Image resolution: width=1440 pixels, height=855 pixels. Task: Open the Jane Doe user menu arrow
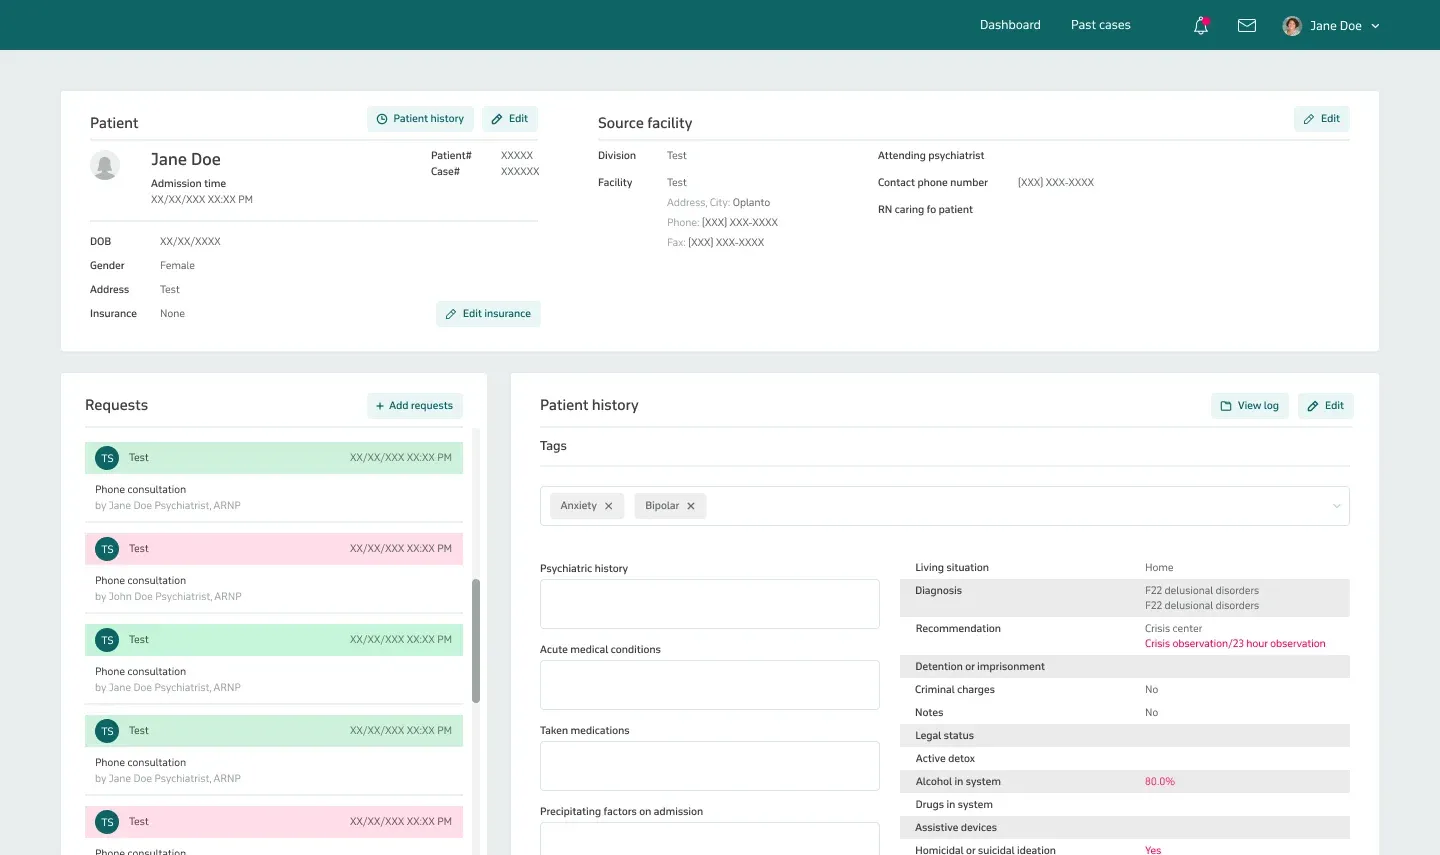pyautogui.click(x=1375, y=26)
